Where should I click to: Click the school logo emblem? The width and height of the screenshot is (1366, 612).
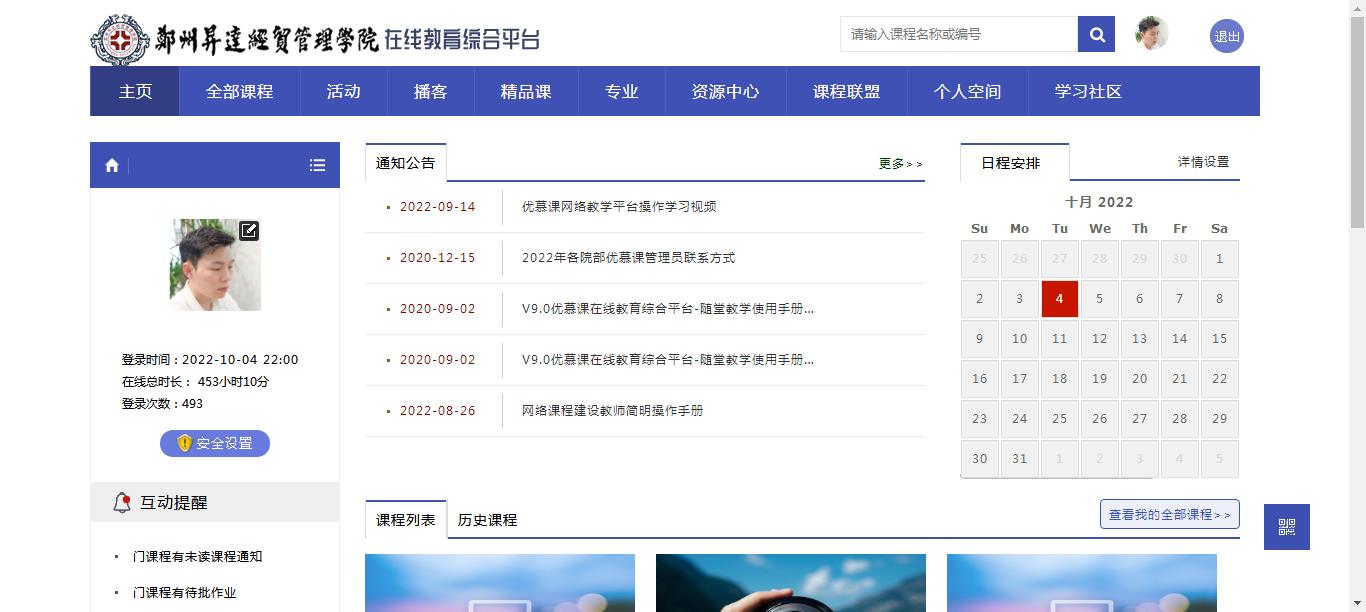(120, 40)
